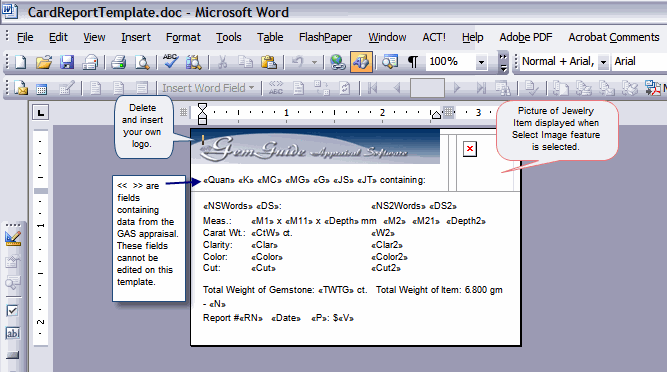Image resolution: width=667 pixels, height=372 pixels.
Task: Open the FlashPaper menu
Action: pos(325,37)
